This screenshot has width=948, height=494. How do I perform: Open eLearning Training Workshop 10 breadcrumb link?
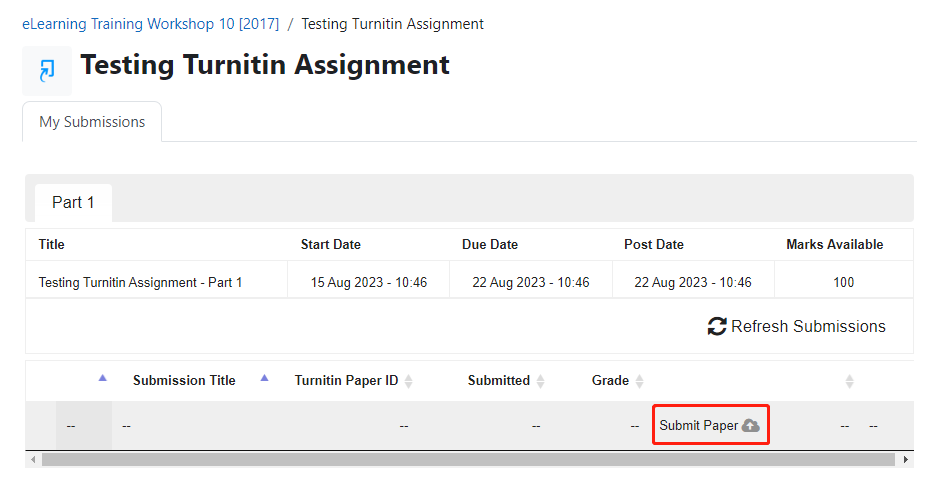pos(151,24)
